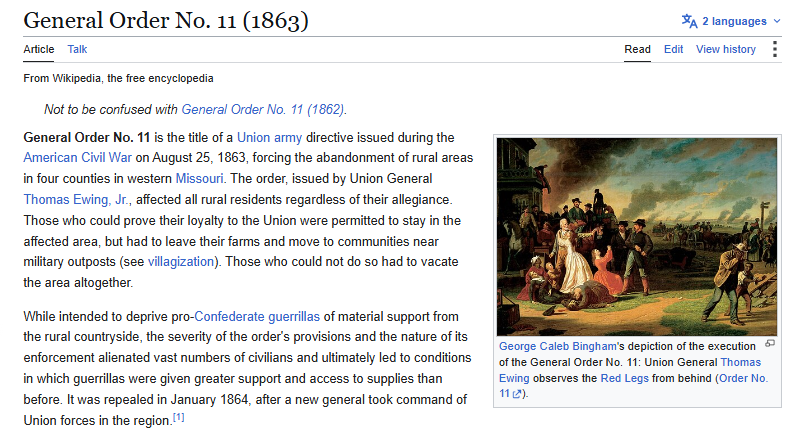Open the Confederate guerrillas link
The height and width of the screenshot is (439, 792).
pos(257,317)
